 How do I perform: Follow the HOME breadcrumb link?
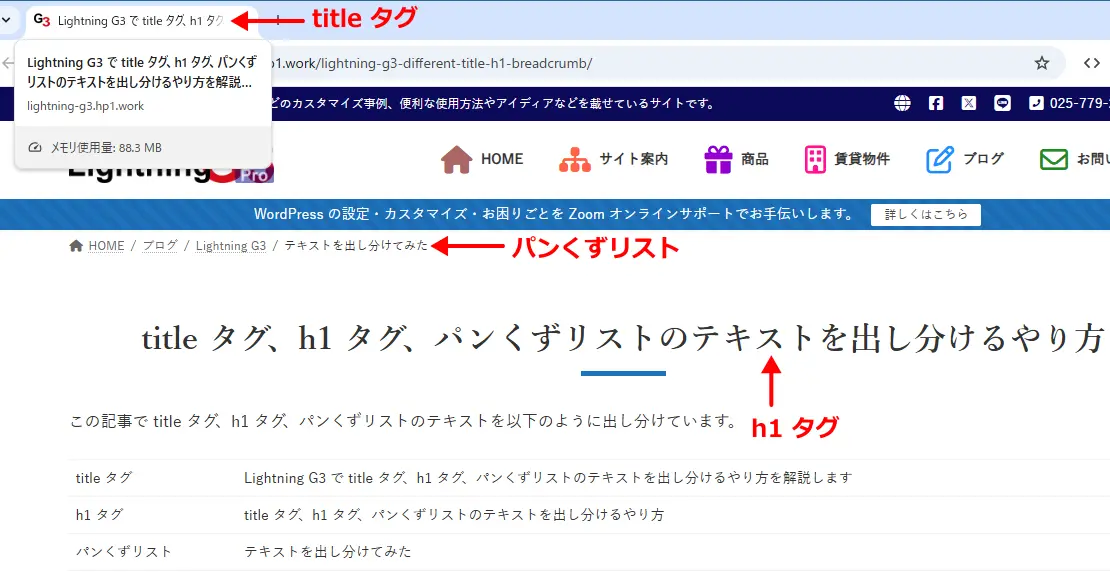point(106,246)
